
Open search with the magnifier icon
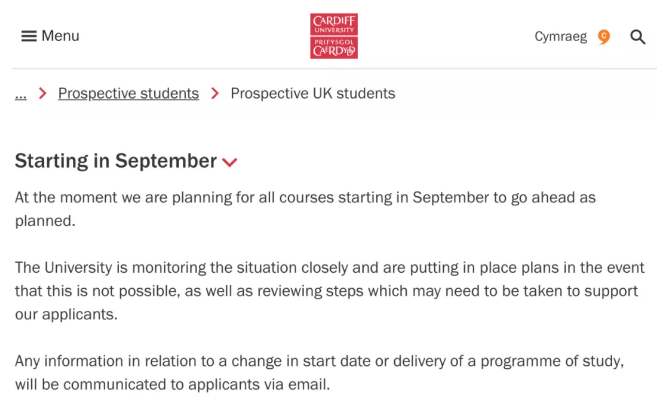pyautogui.click(x=638, y=37)
